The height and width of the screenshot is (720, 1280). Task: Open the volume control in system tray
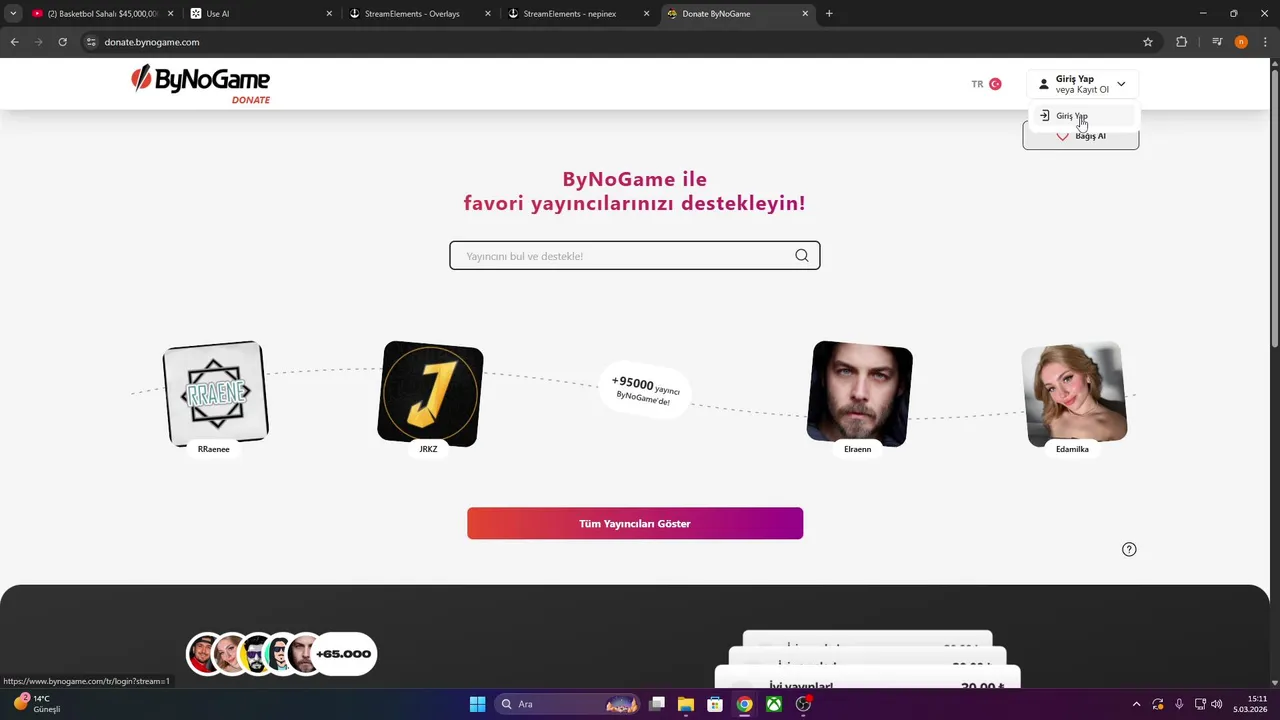[x=1216, y=704]
